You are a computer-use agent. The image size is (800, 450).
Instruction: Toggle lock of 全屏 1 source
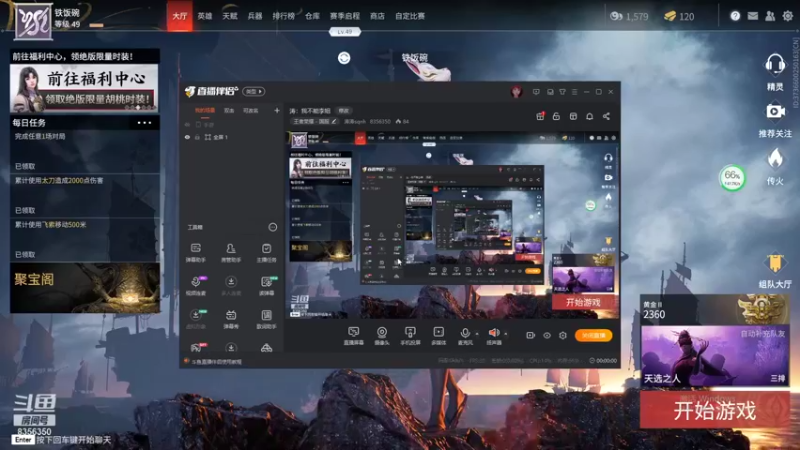click(197, 137)
